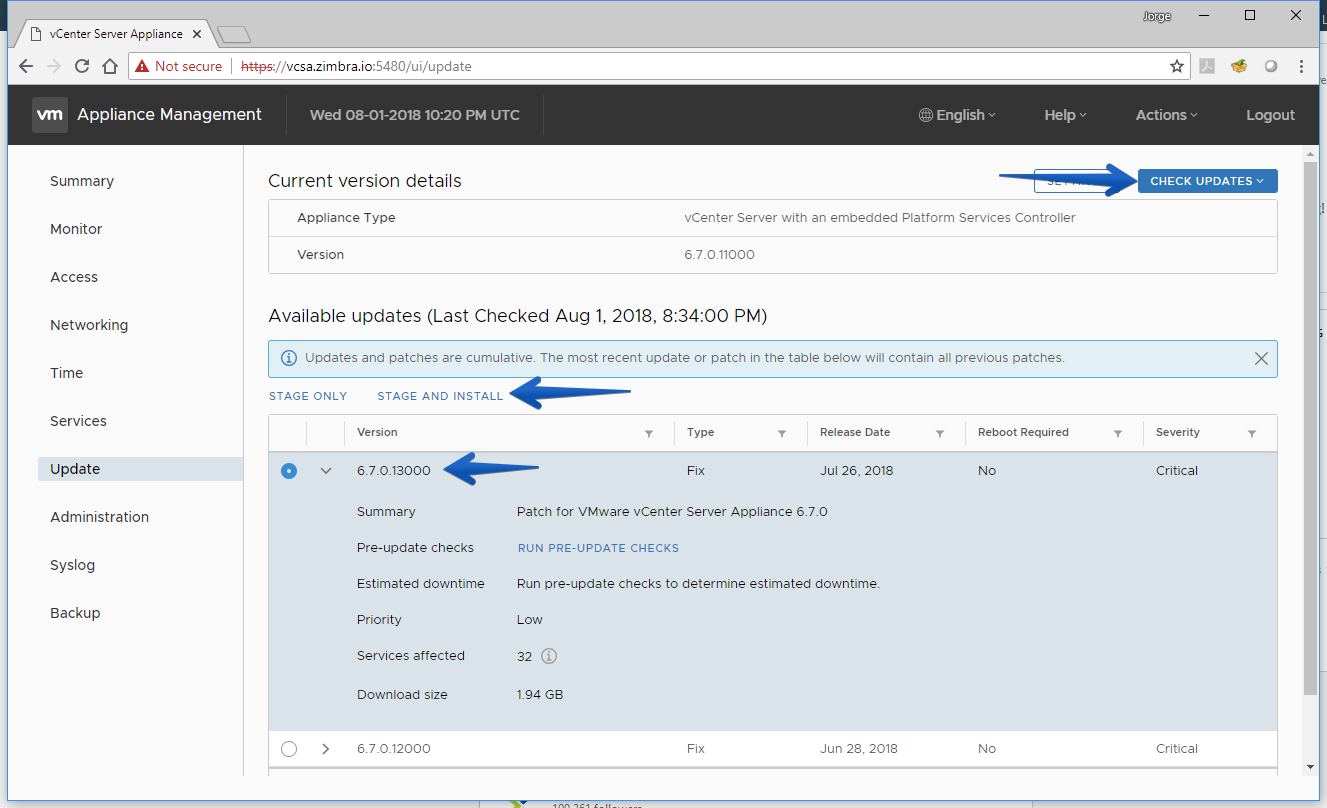Open the CHECK UPDATES dropdown

point(1207,181)
